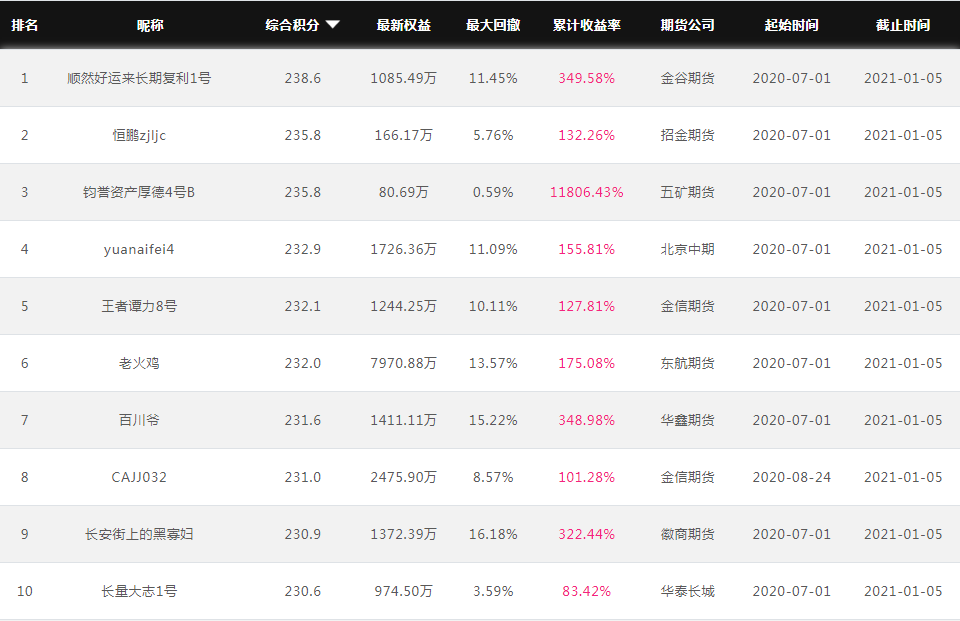
Task: Select the 累计收益率 column header
Action: (x=587, y=25)
